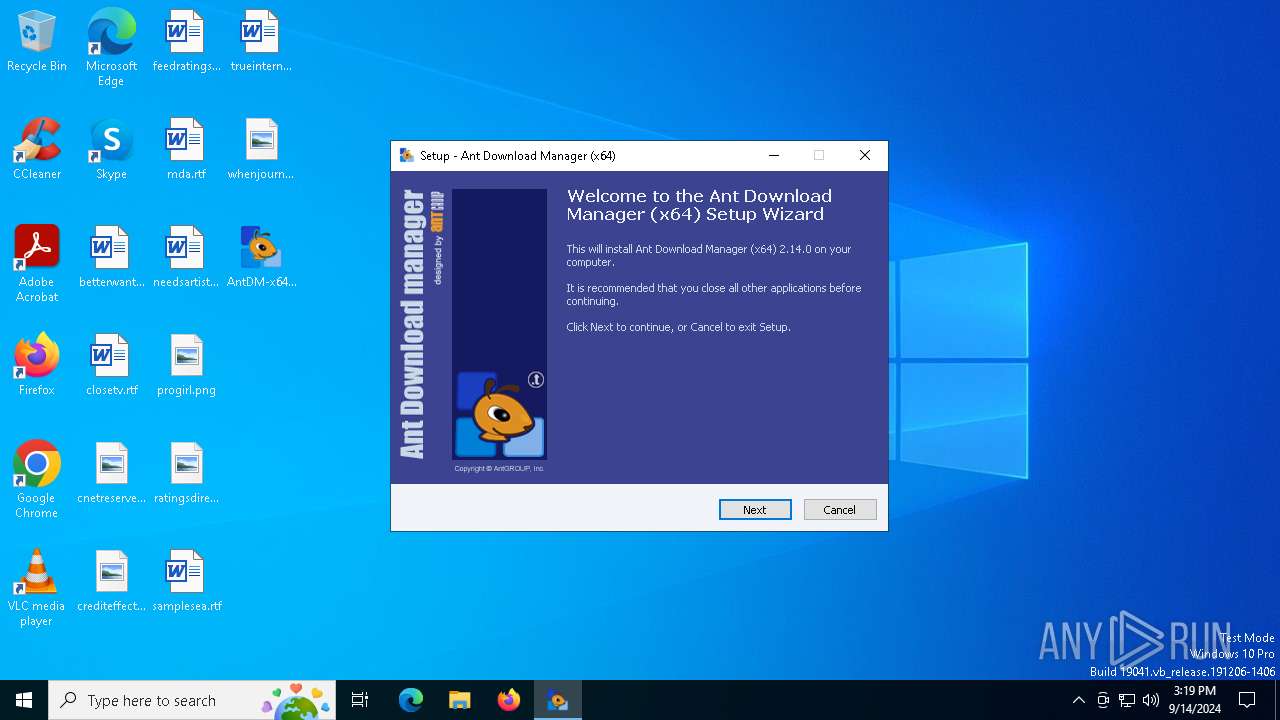1280x720 pixels.
Task: Open the CCleaner desktop shortcut
Action: 37,149
